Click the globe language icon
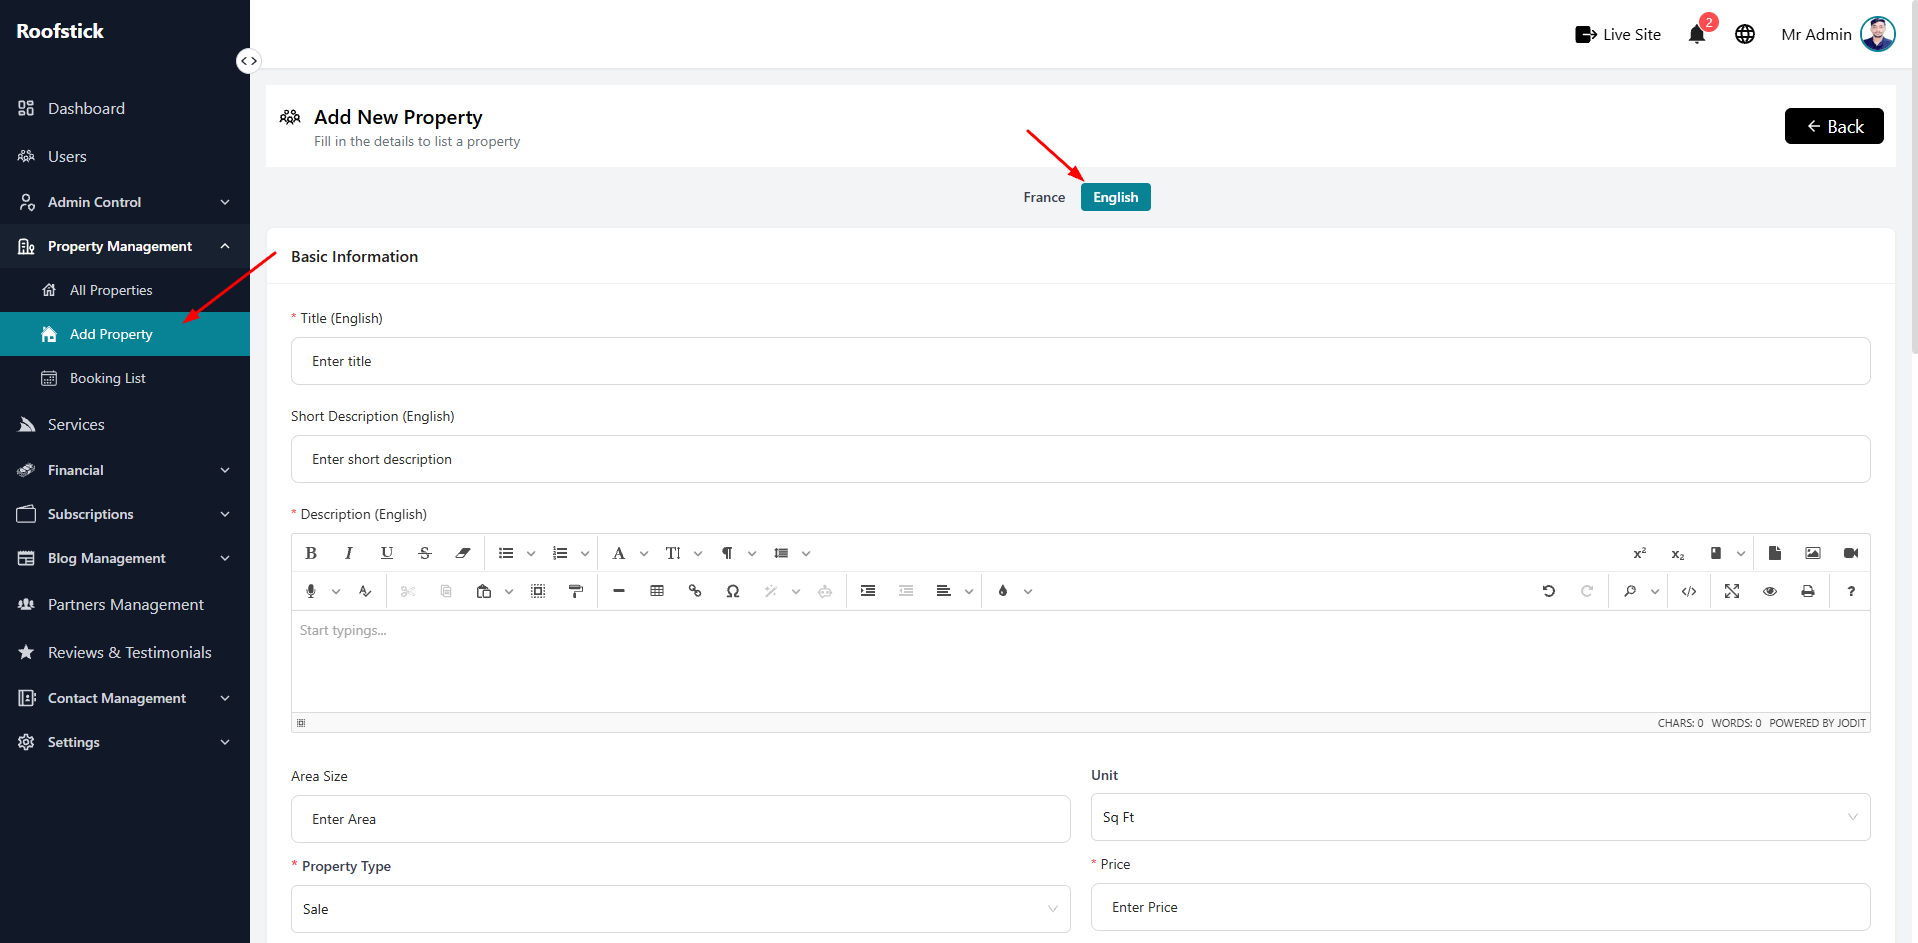Screen dimensions: 1918x943 [1745, 34]
